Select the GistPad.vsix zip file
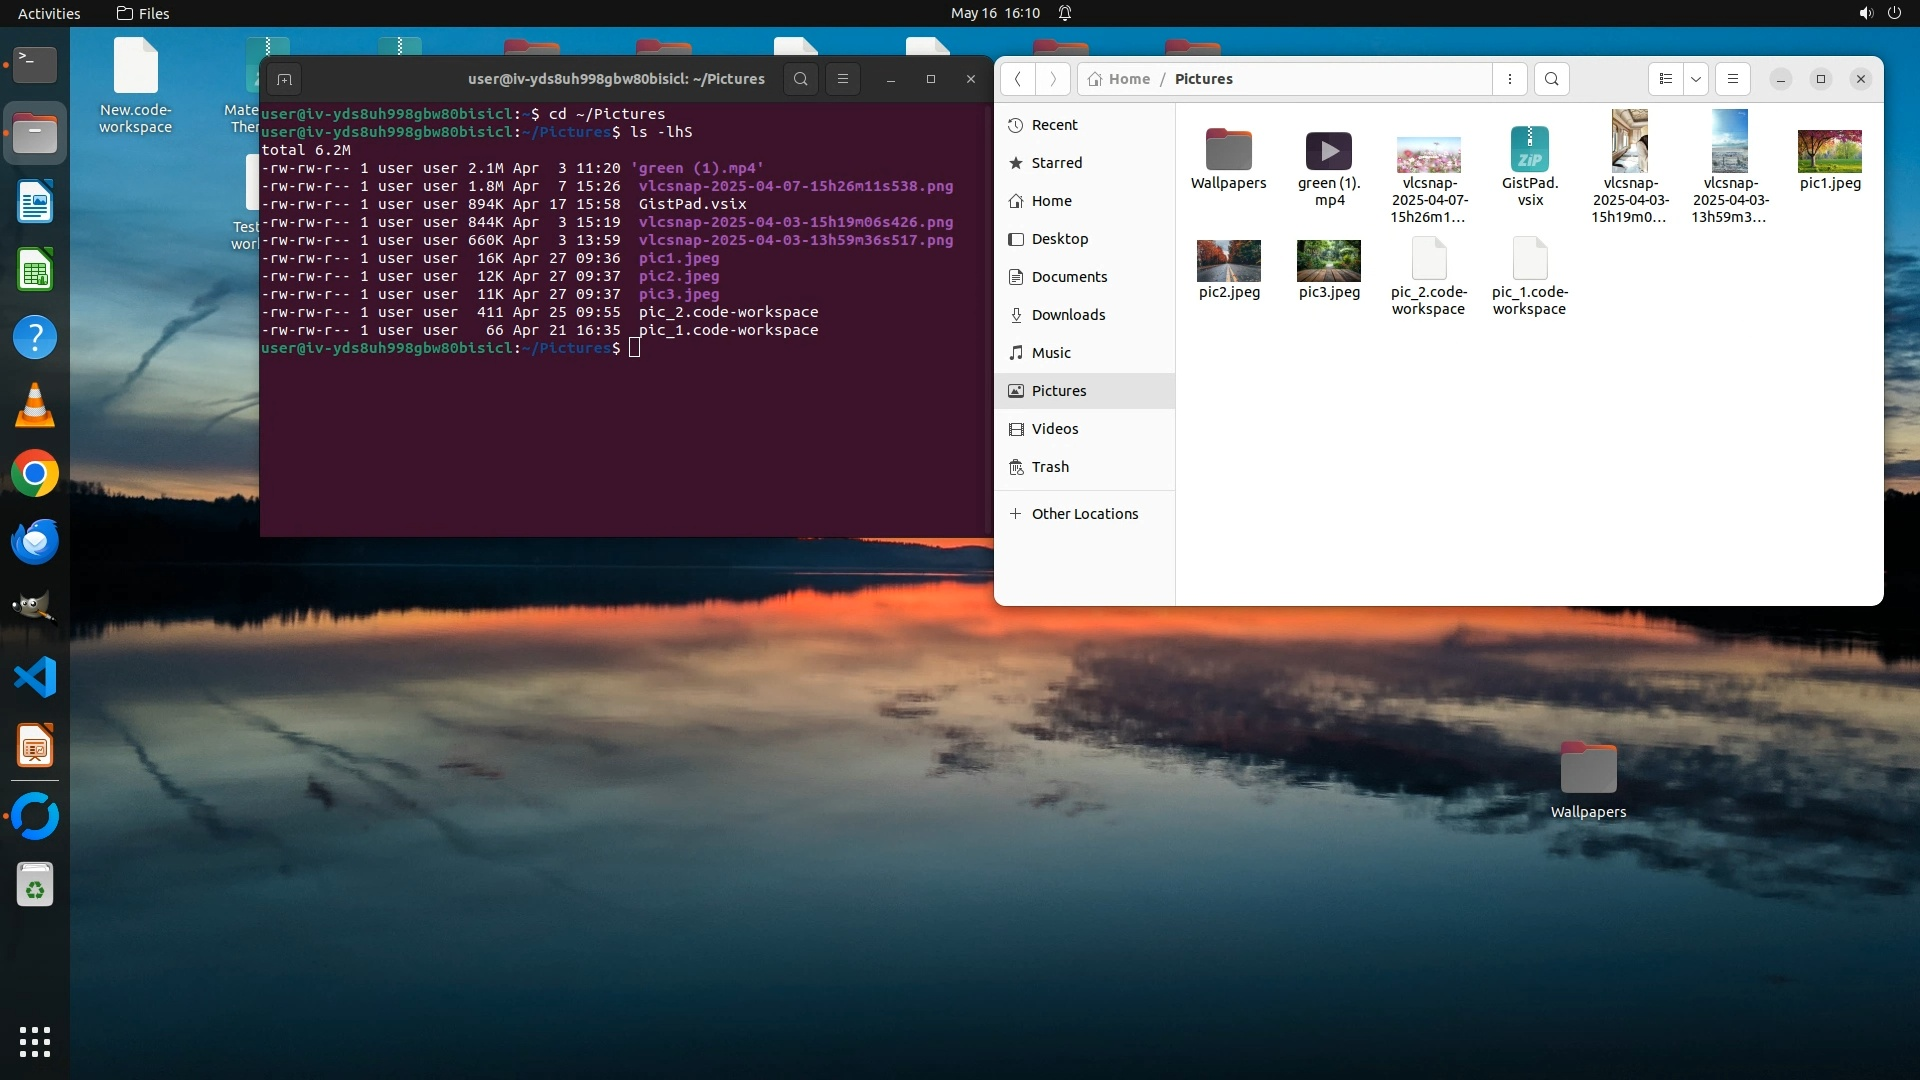 click(1529, 151)
